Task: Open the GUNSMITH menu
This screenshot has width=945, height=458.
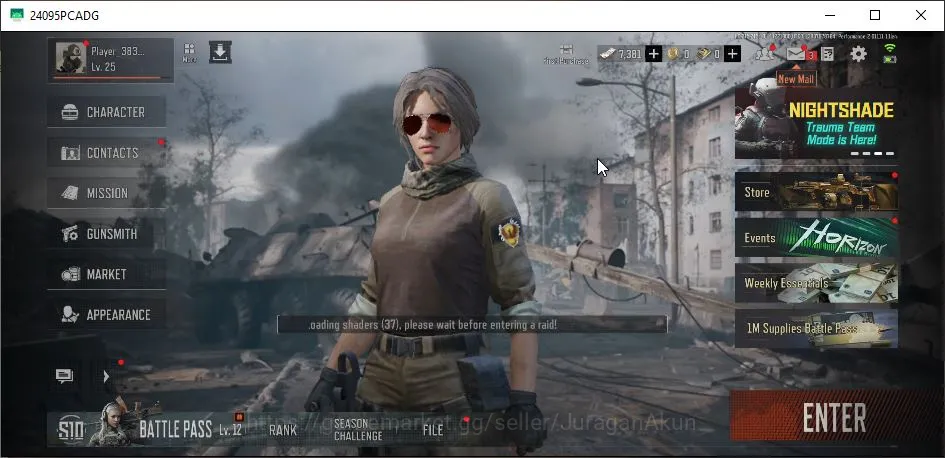Action: pyautogui.click(x=106, y=234)
